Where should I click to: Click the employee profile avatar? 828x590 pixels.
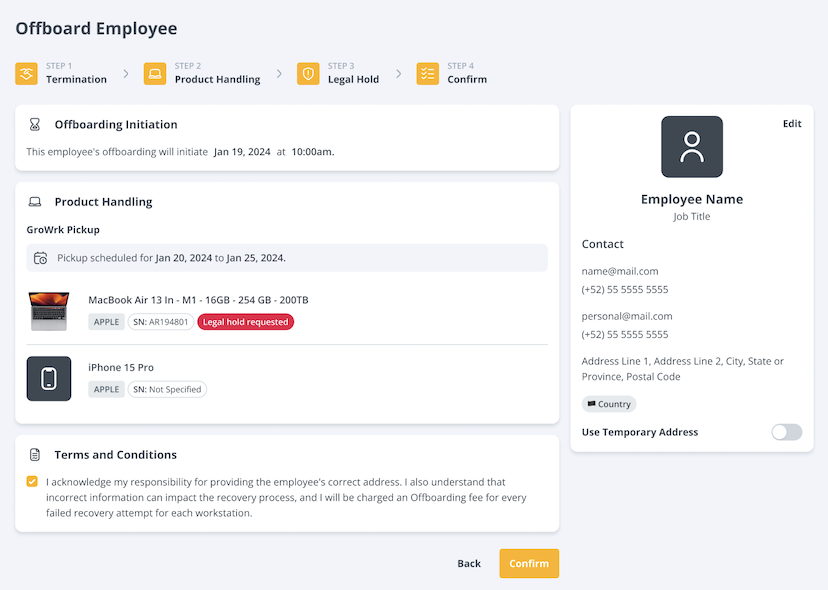point(691,147)
